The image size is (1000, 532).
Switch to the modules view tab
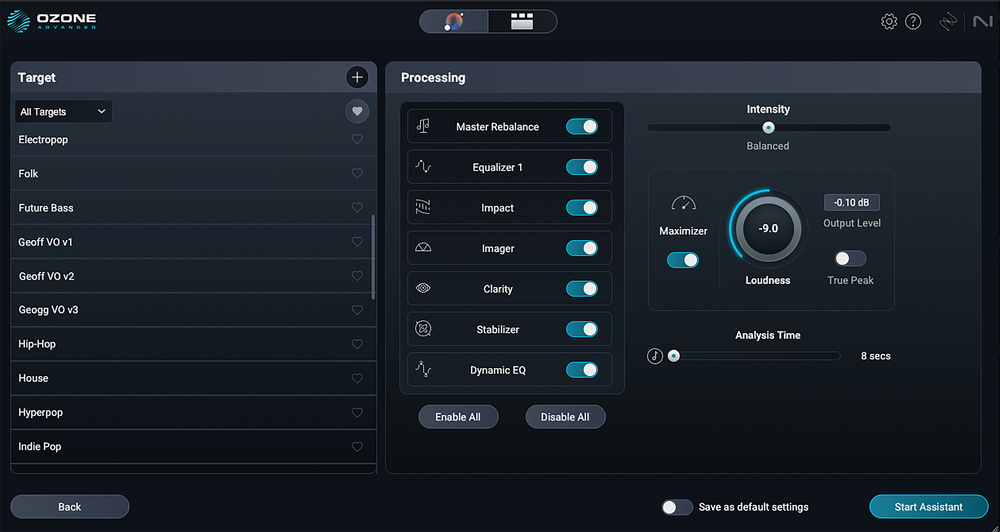point(522,22)
